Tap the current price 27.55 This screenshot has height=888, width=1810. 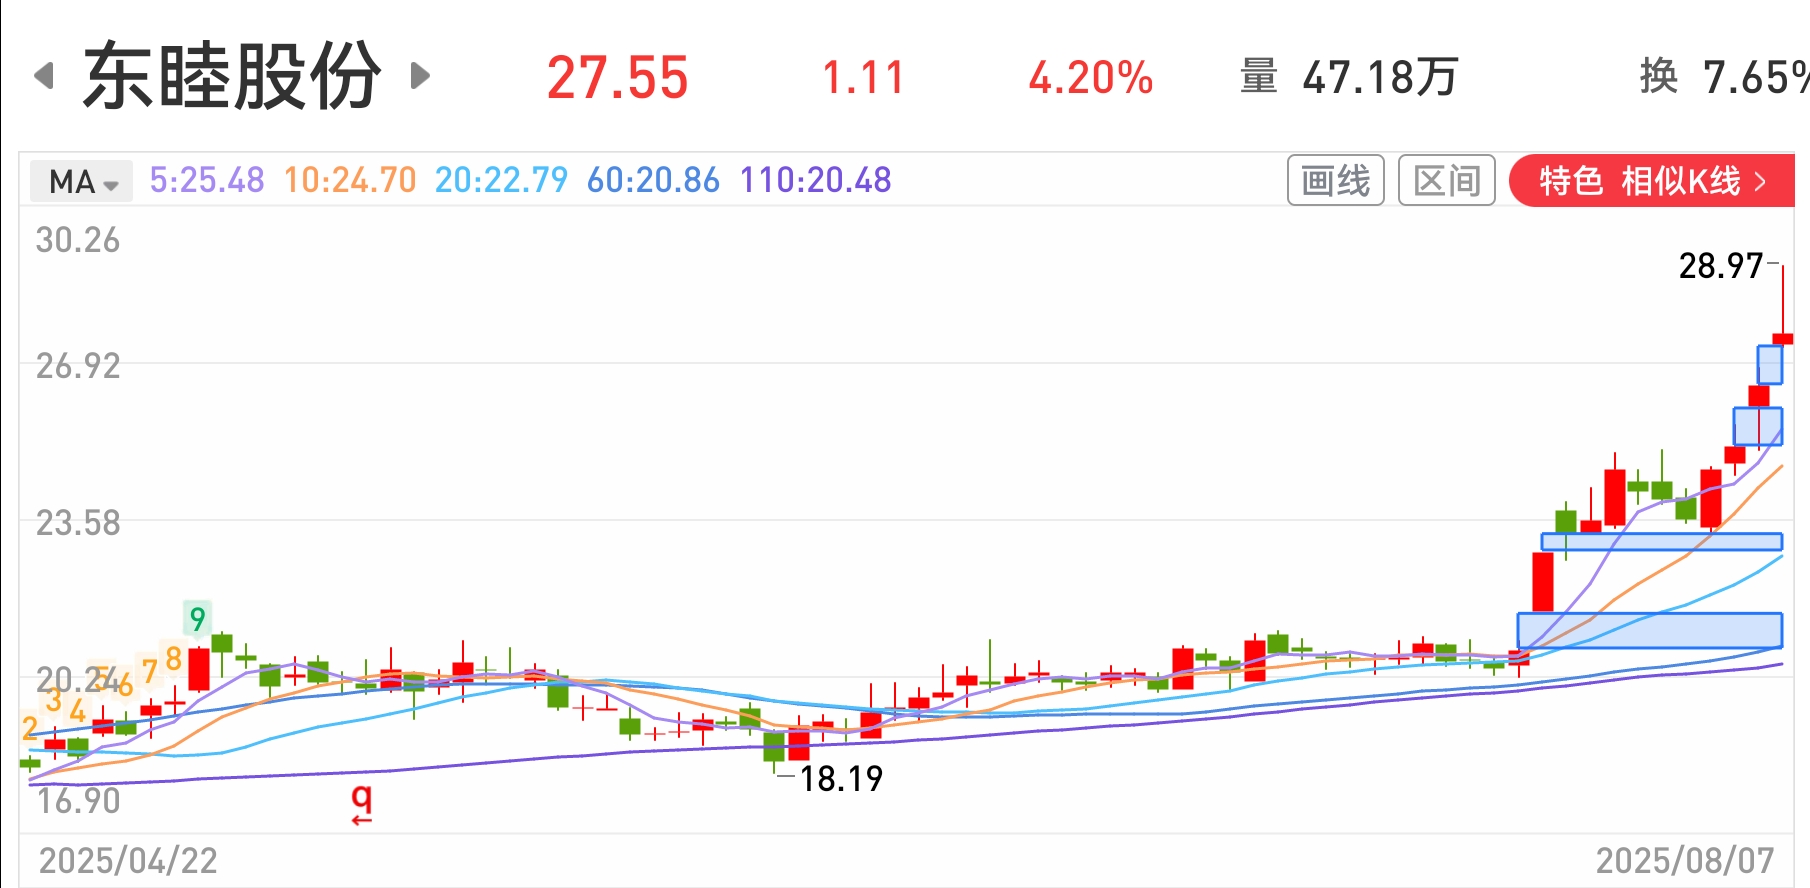point(618,78)
